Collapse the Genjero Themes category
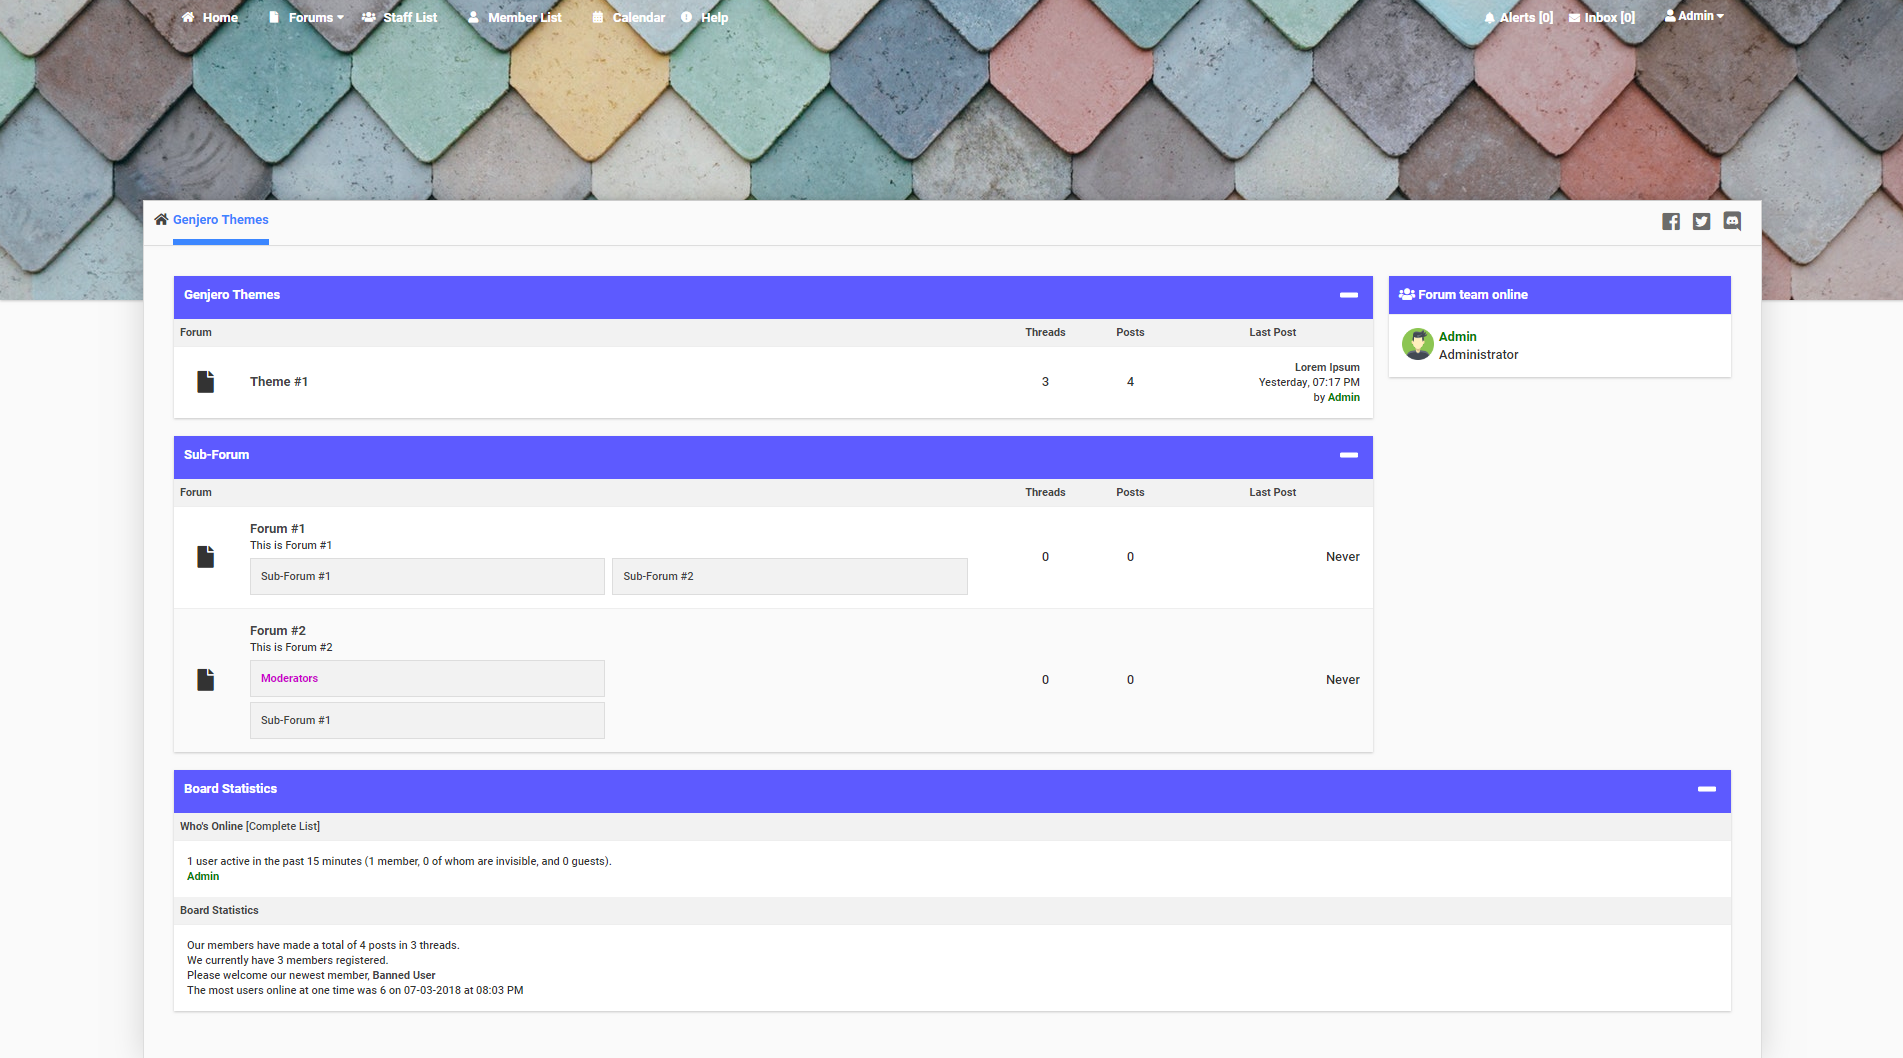1903x1058 pixels. tap(1348, 295)
